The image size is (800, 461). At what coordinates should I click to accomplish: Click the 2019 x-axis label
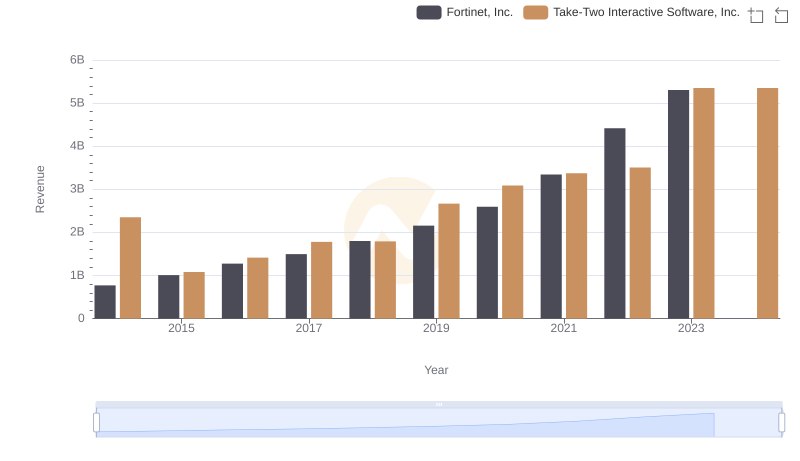coord(436,328)
